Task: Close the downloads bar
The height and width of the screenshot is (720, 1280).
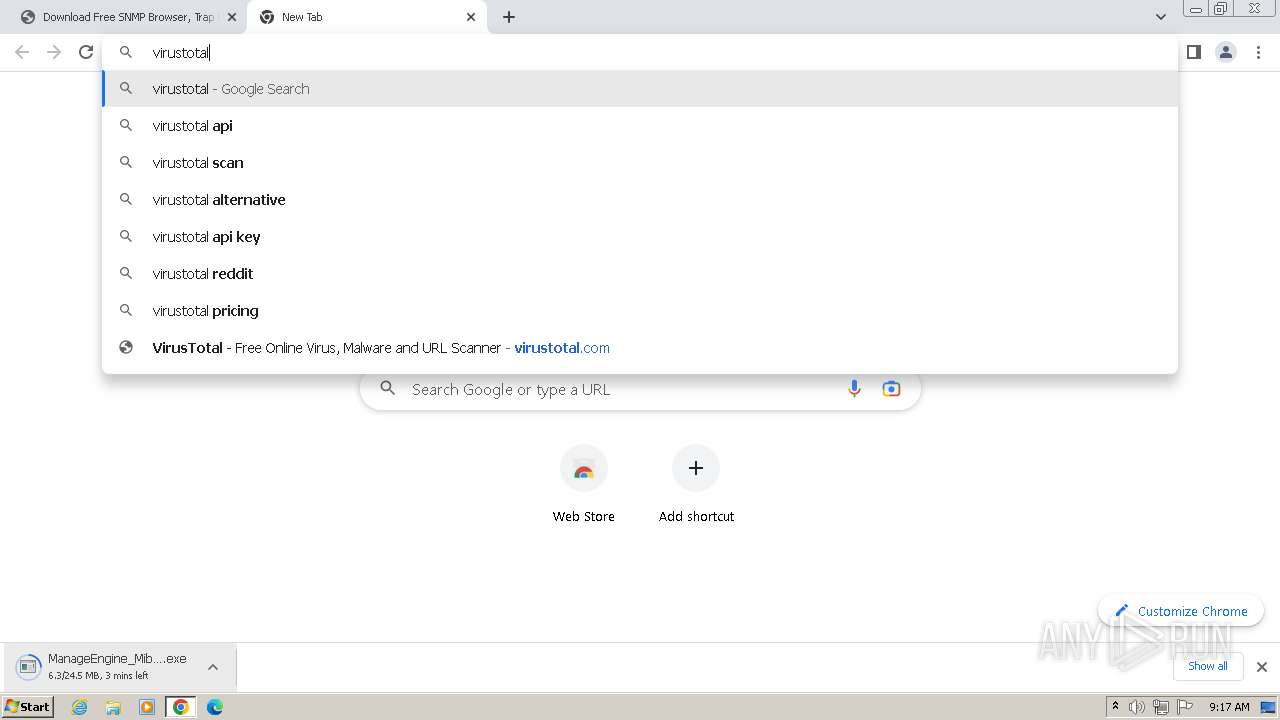Action: pyautogui.click(x=1262, y=667)
